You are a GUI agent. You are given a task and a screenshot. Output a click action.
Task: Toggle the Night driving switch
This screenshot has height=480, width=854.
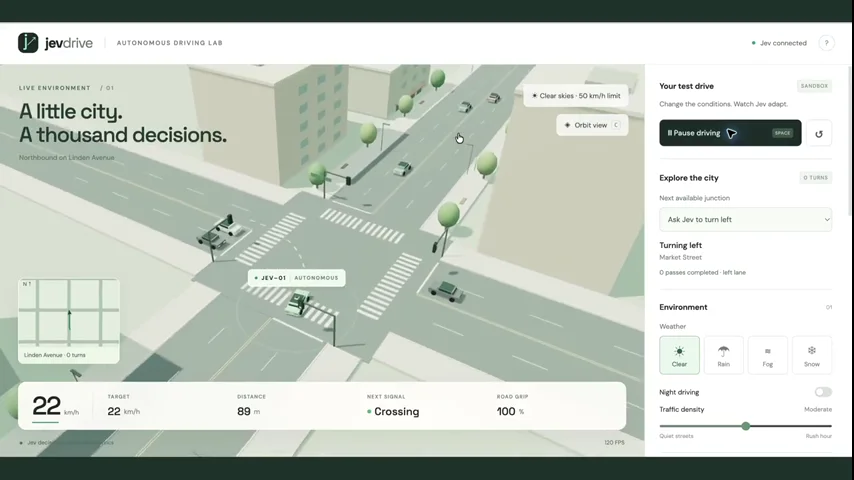coord(823,392)
